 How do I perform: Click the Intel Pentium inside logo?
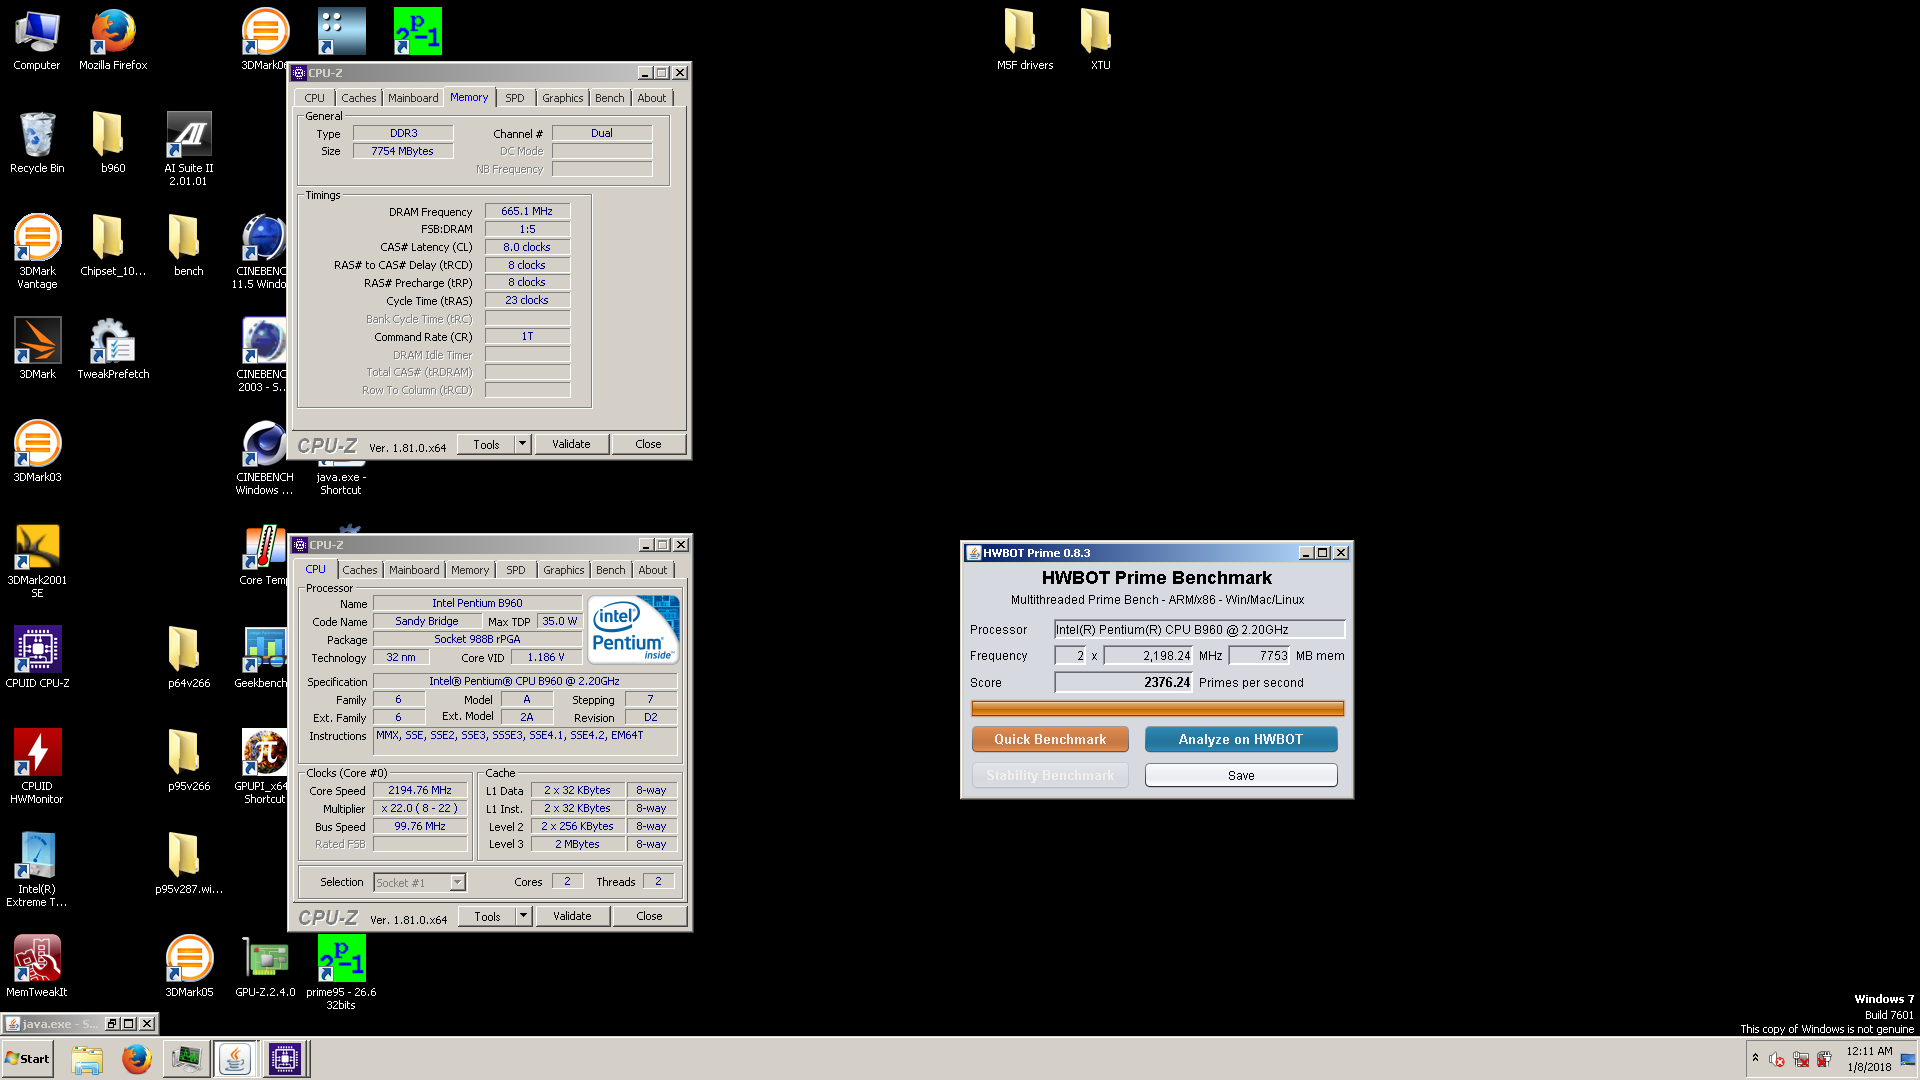coord(634,629)
